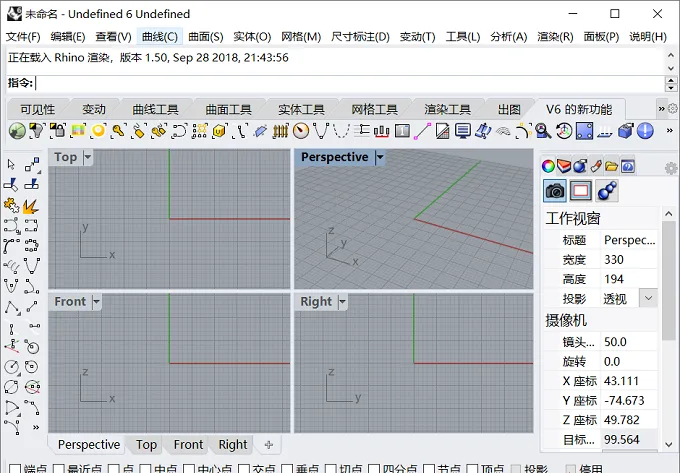This screenshot has height=473, width=680.
Task: Open the Top viewport dropdown arrow
Action: (88, 157)
